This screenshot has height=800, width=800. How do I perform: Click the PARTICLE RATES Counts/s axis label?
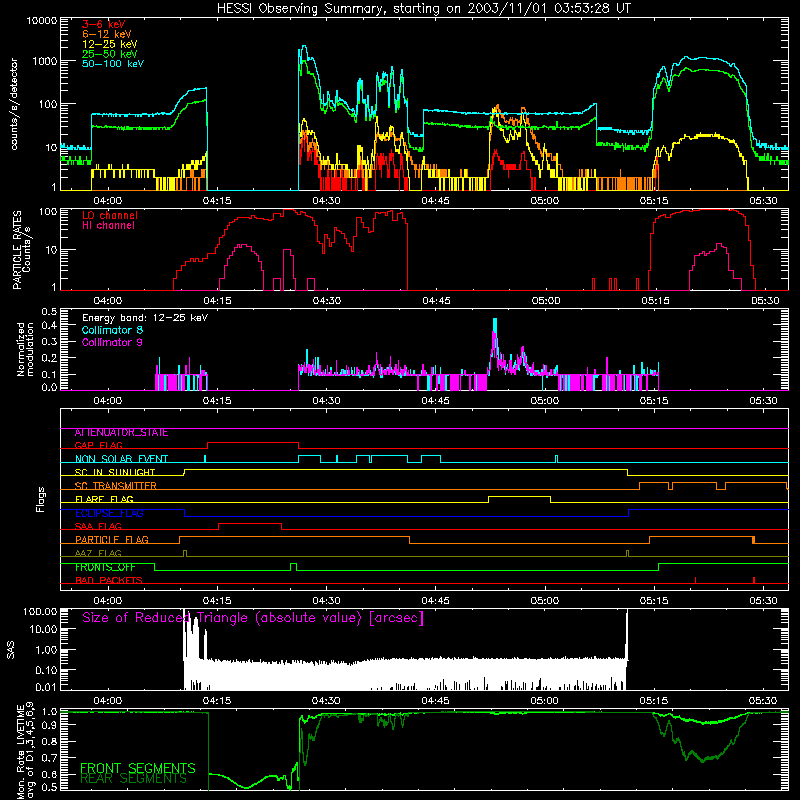(x=21, y=249)
